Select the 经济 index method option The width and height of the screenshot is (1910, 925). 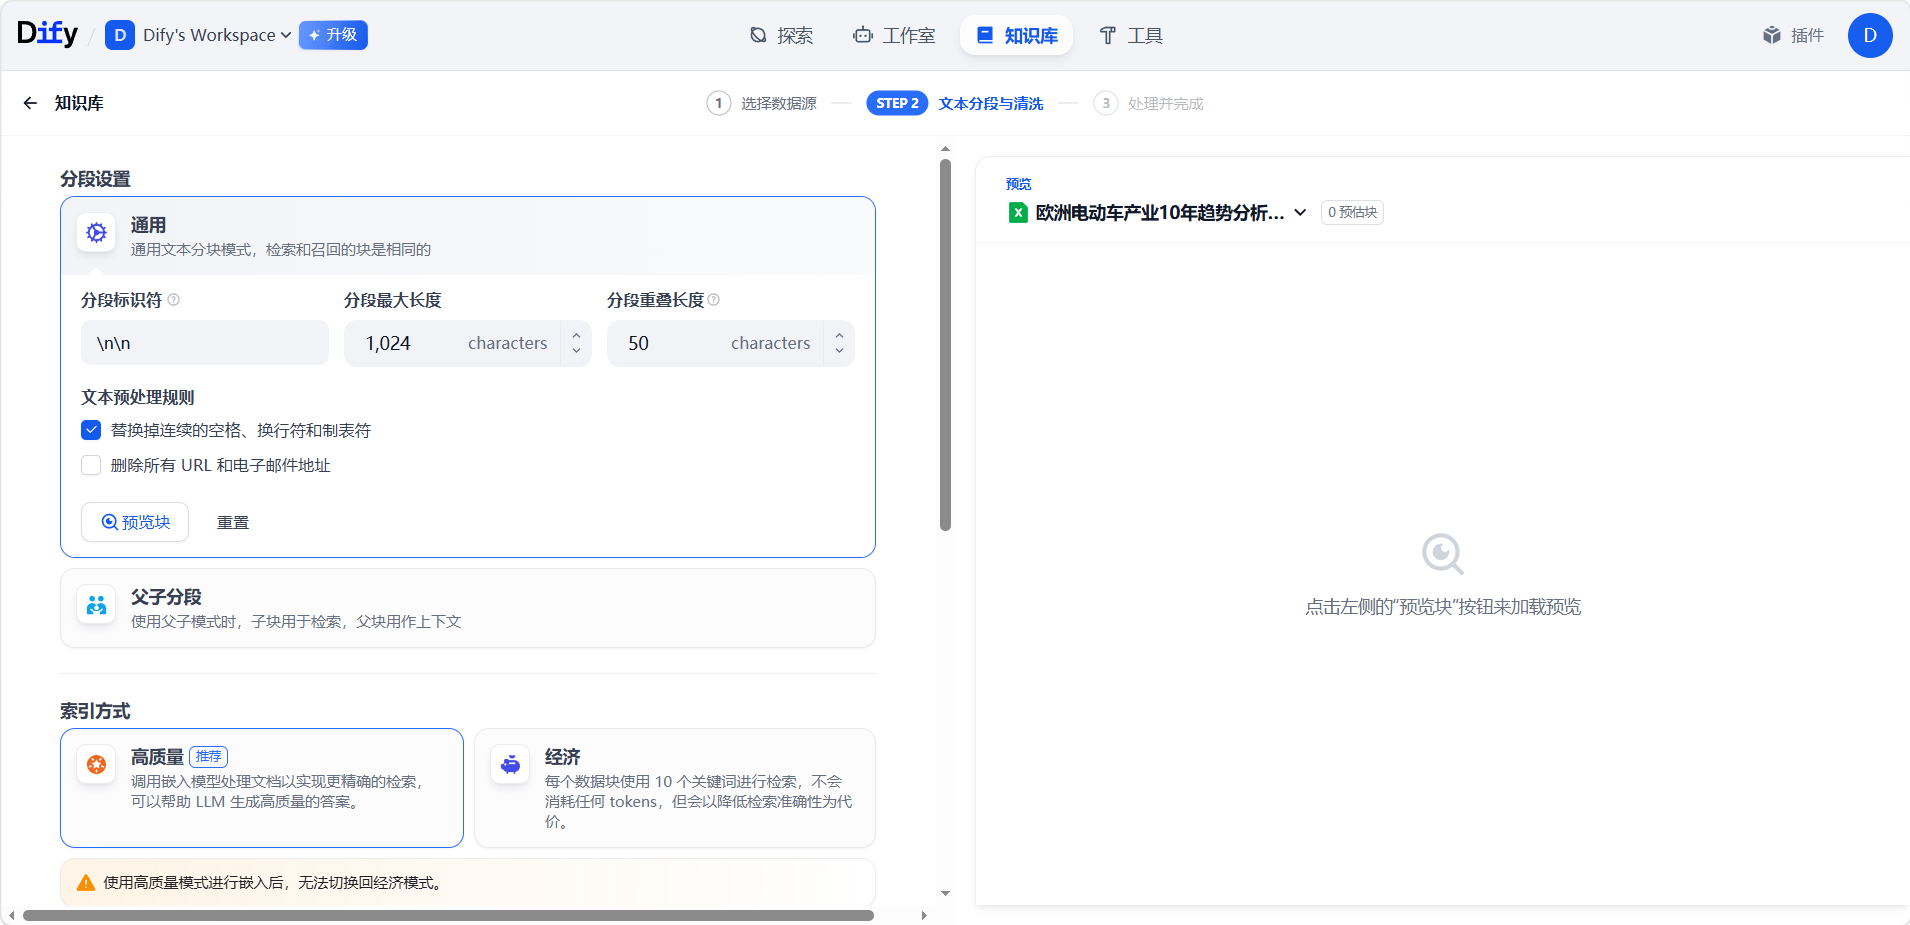675,787
